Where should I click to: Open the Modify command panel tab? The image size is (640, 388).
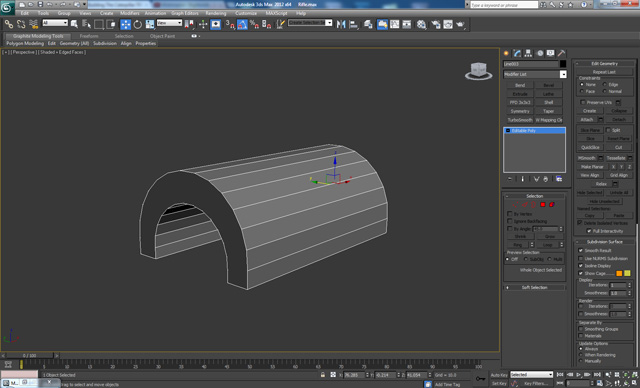(x=518, y=53)
